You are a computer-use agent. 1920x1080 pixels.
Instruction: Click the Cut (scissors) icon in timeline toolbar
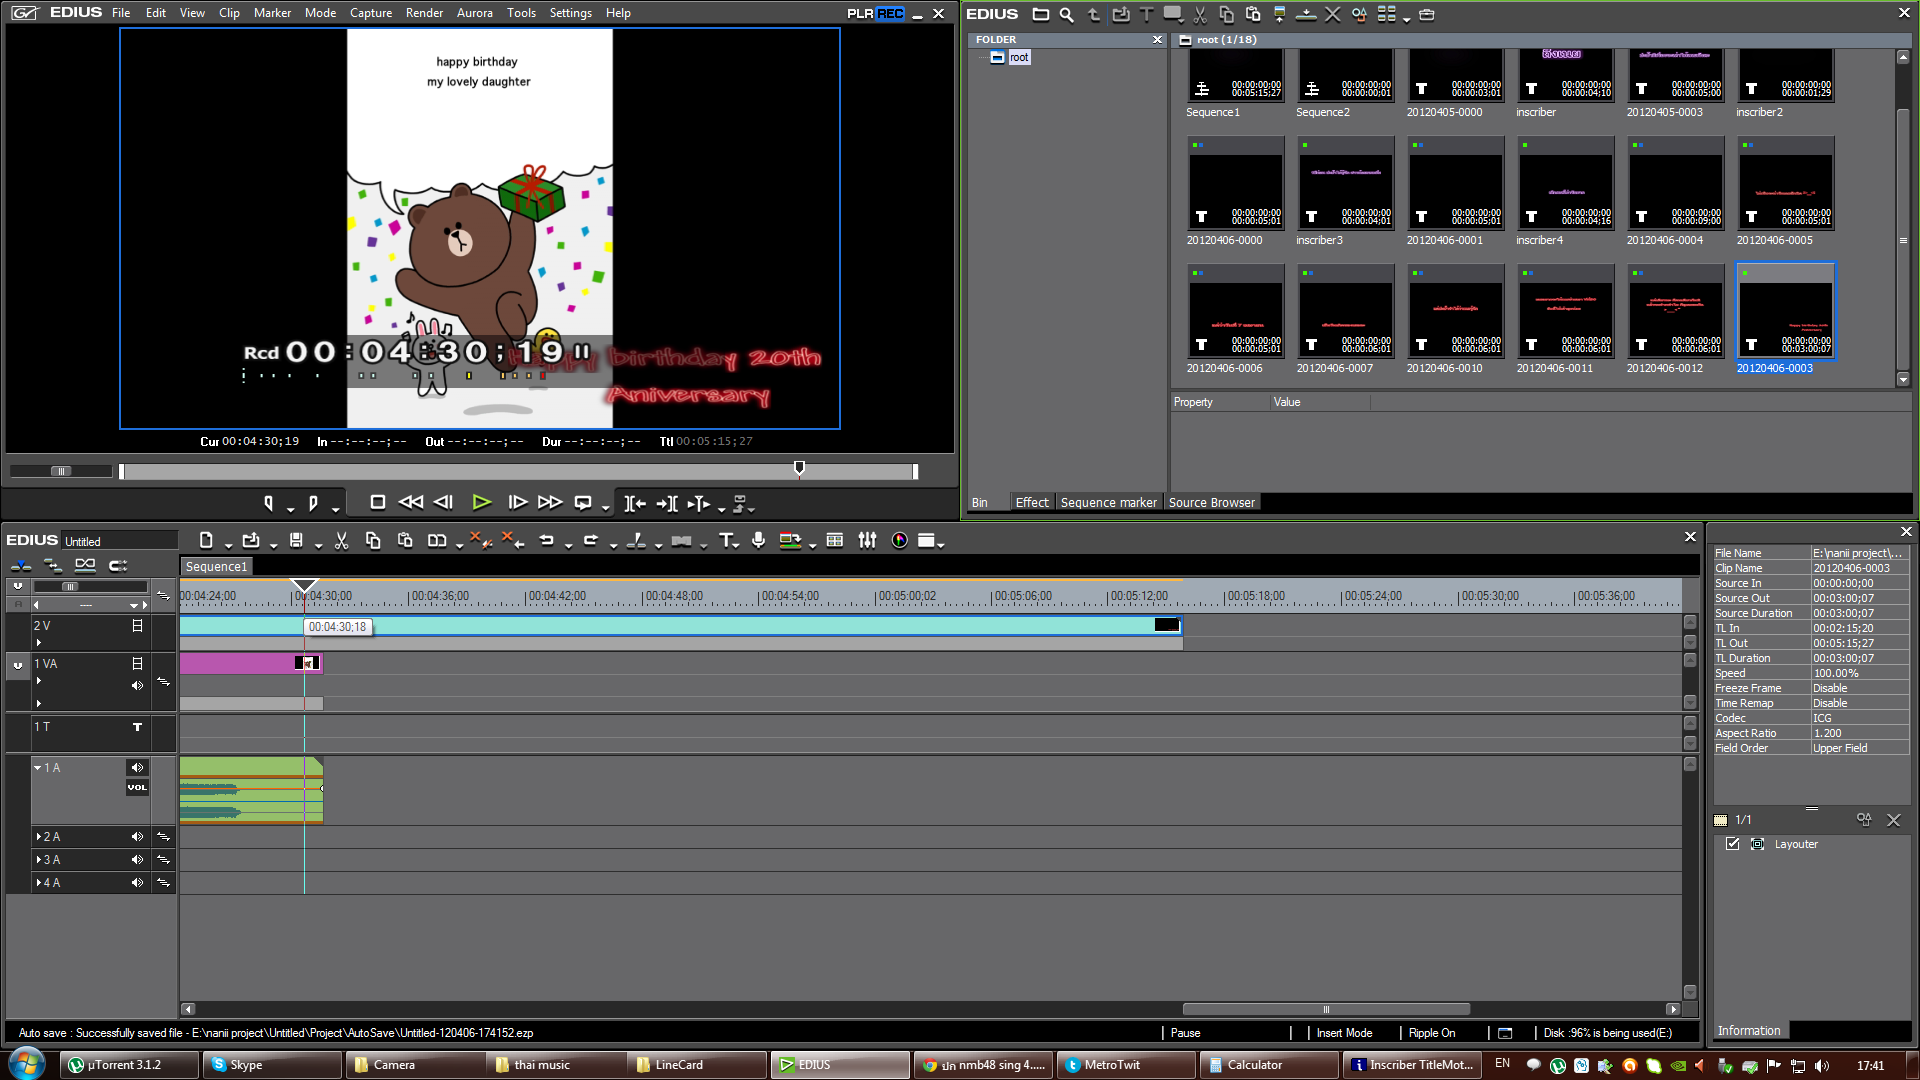coord(341,541)
